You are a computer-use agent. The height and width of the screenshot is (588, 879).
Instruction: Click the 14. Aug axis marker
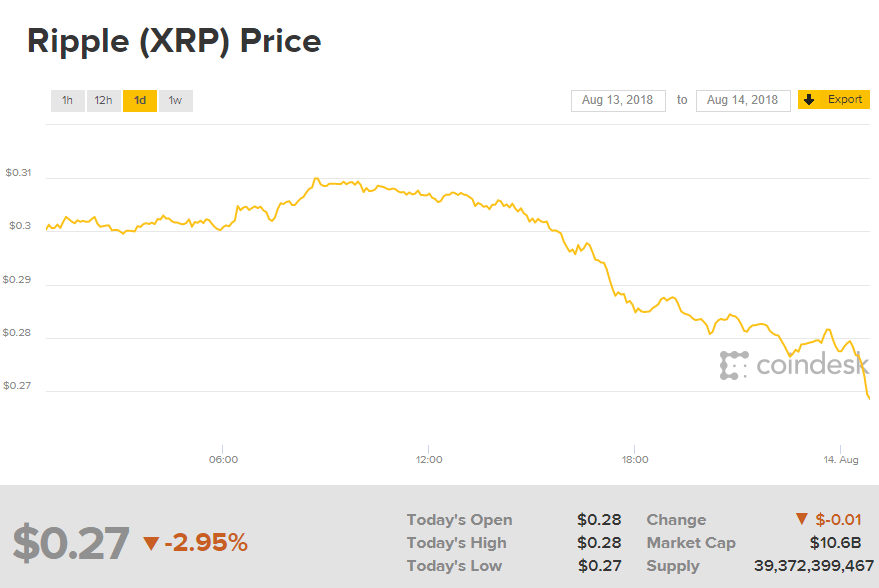842,460
